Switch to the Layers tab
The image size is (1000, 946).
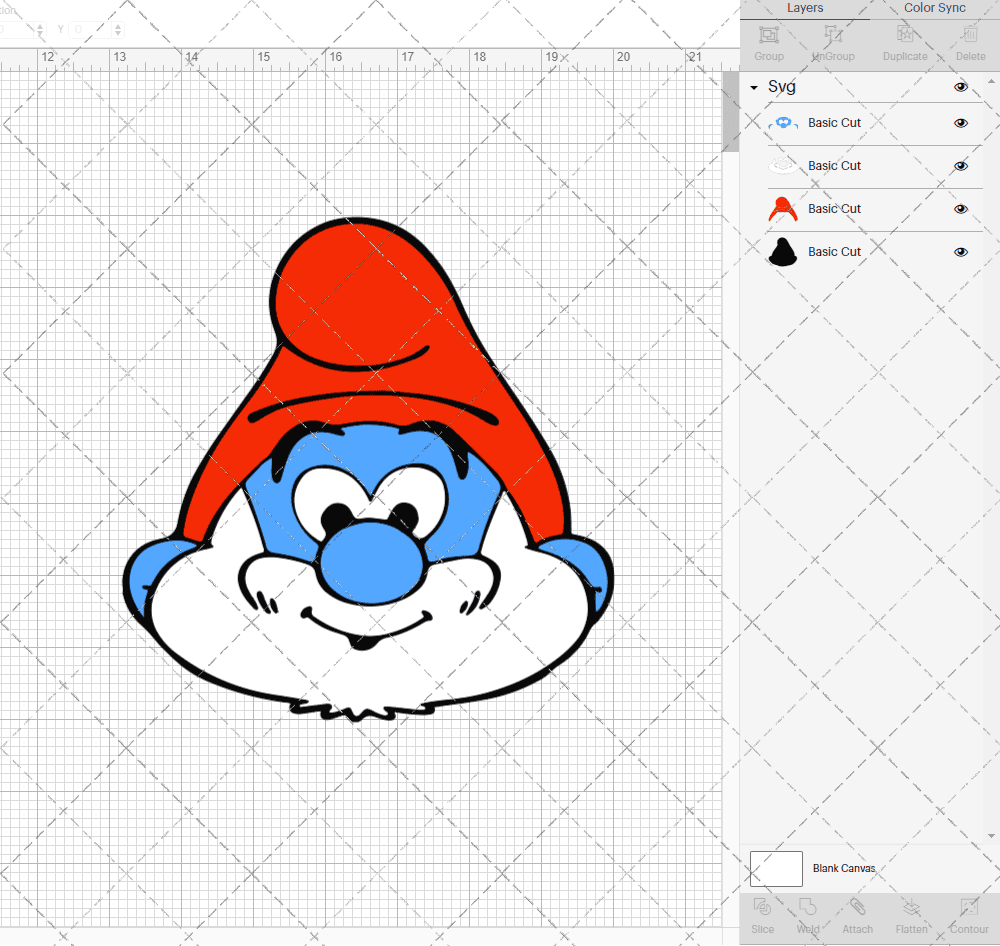click(805, 8)
